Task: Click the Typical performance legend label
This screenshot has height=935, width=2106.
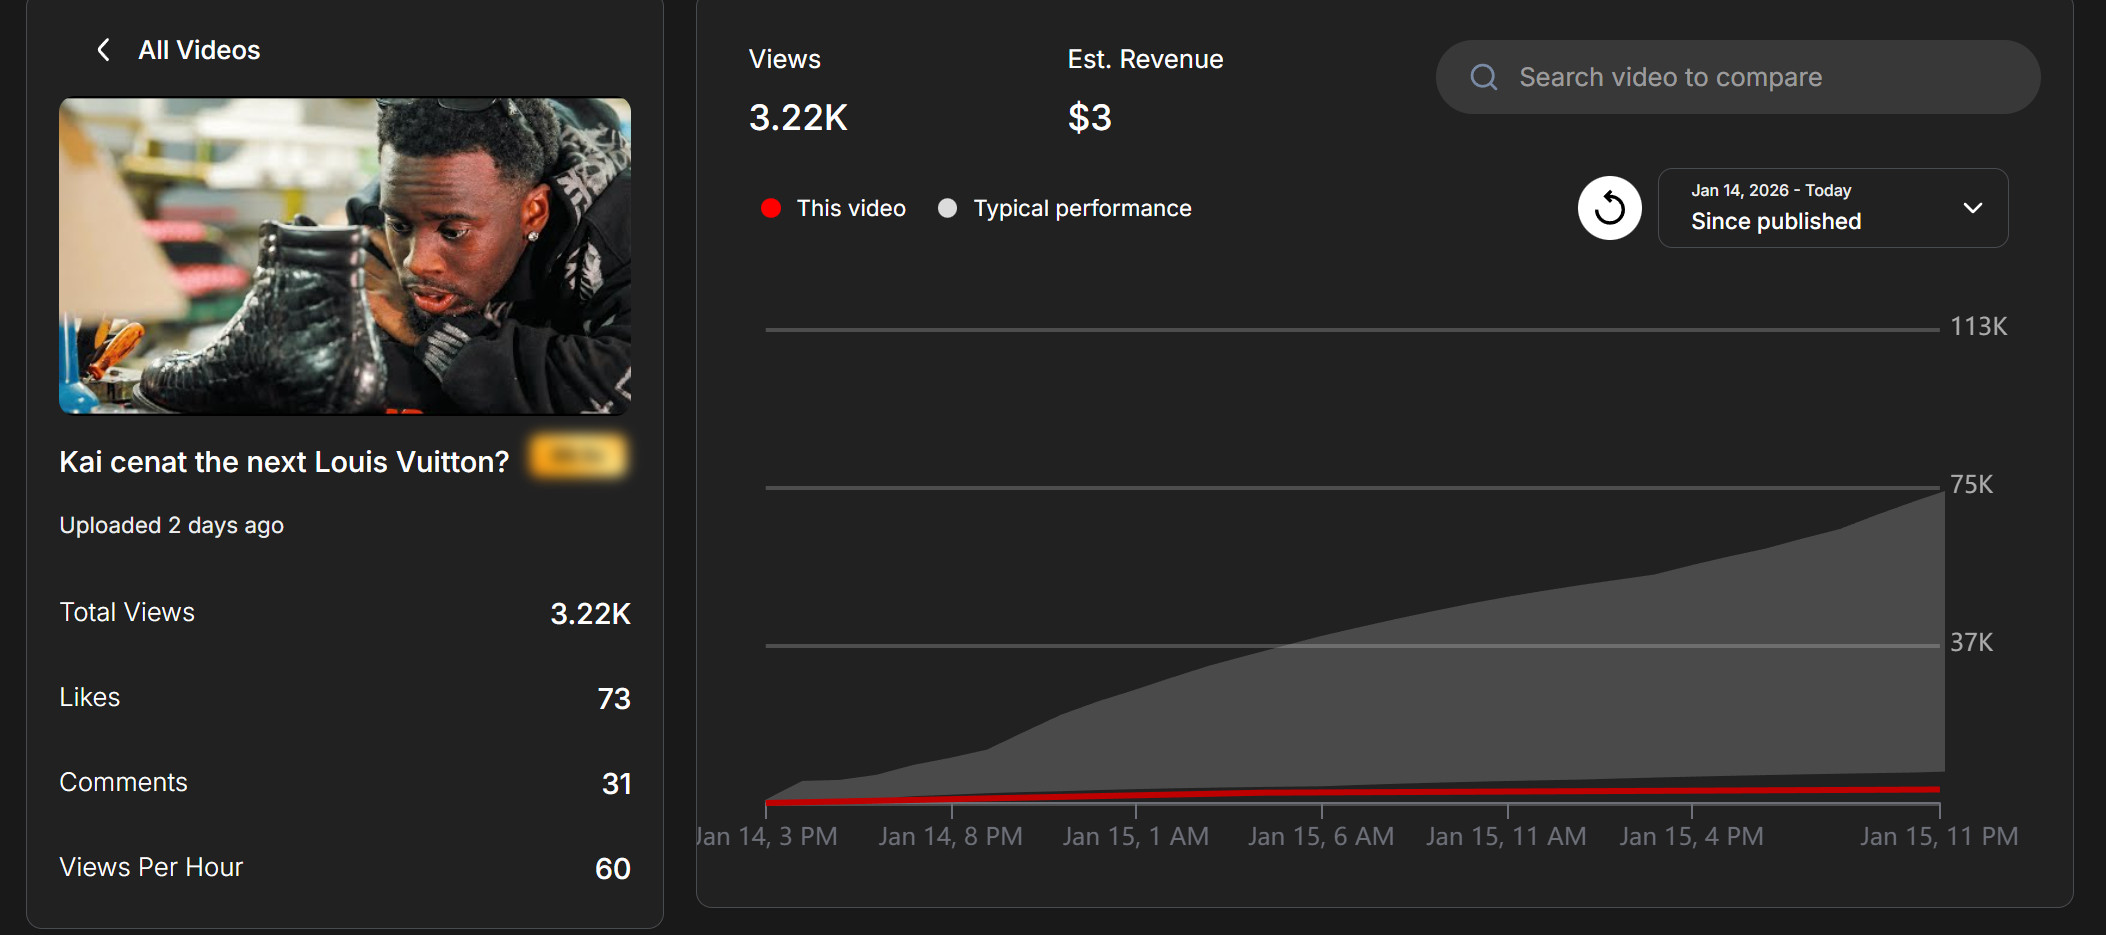Action: point(1082,208)
